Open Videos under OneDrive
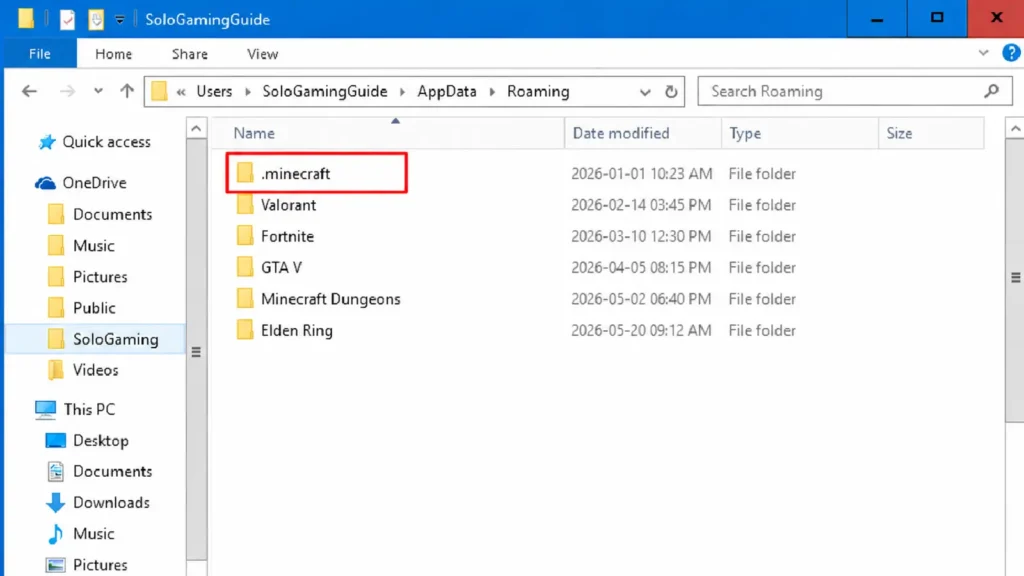Image resolution: width=1024 pixels, height=576 pixels. pyautogui.click(x=95, y=370)
